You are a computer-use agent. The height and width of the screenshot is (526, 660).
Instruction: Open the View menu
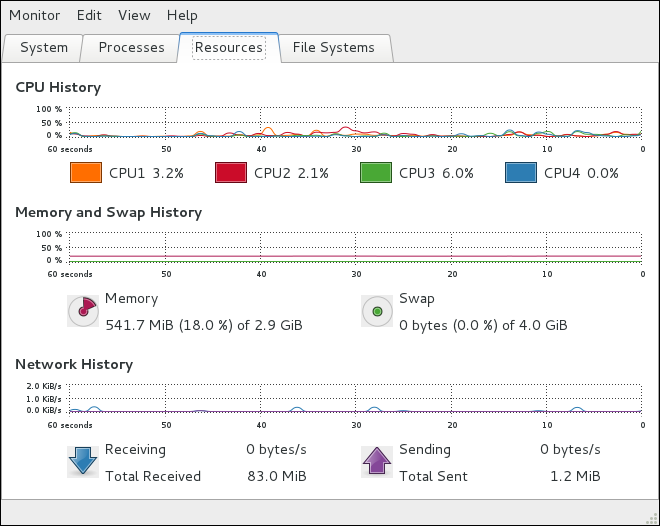(134, 16)
